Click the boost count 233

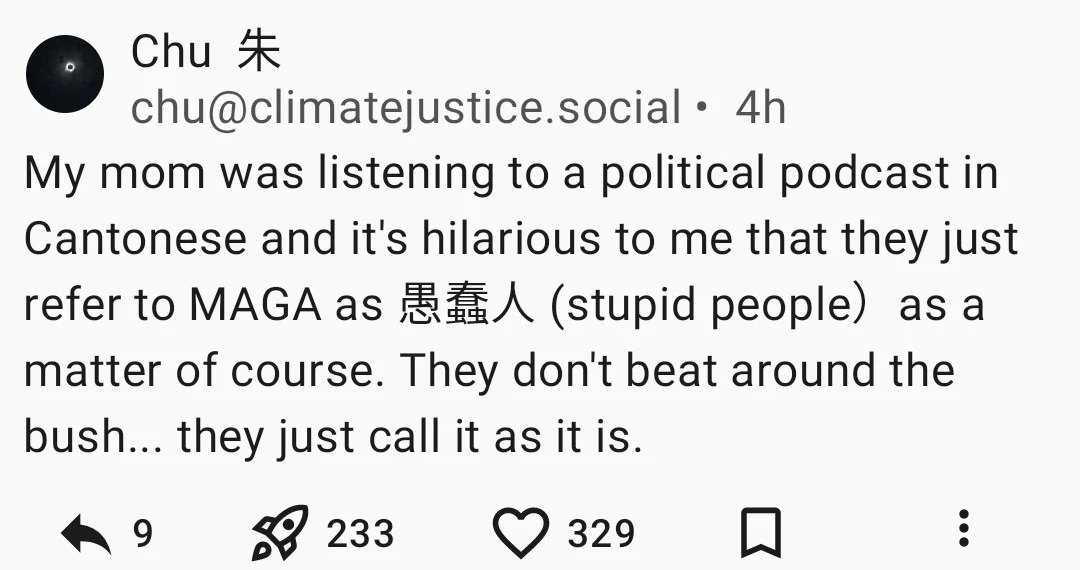[x=360, y=533]
